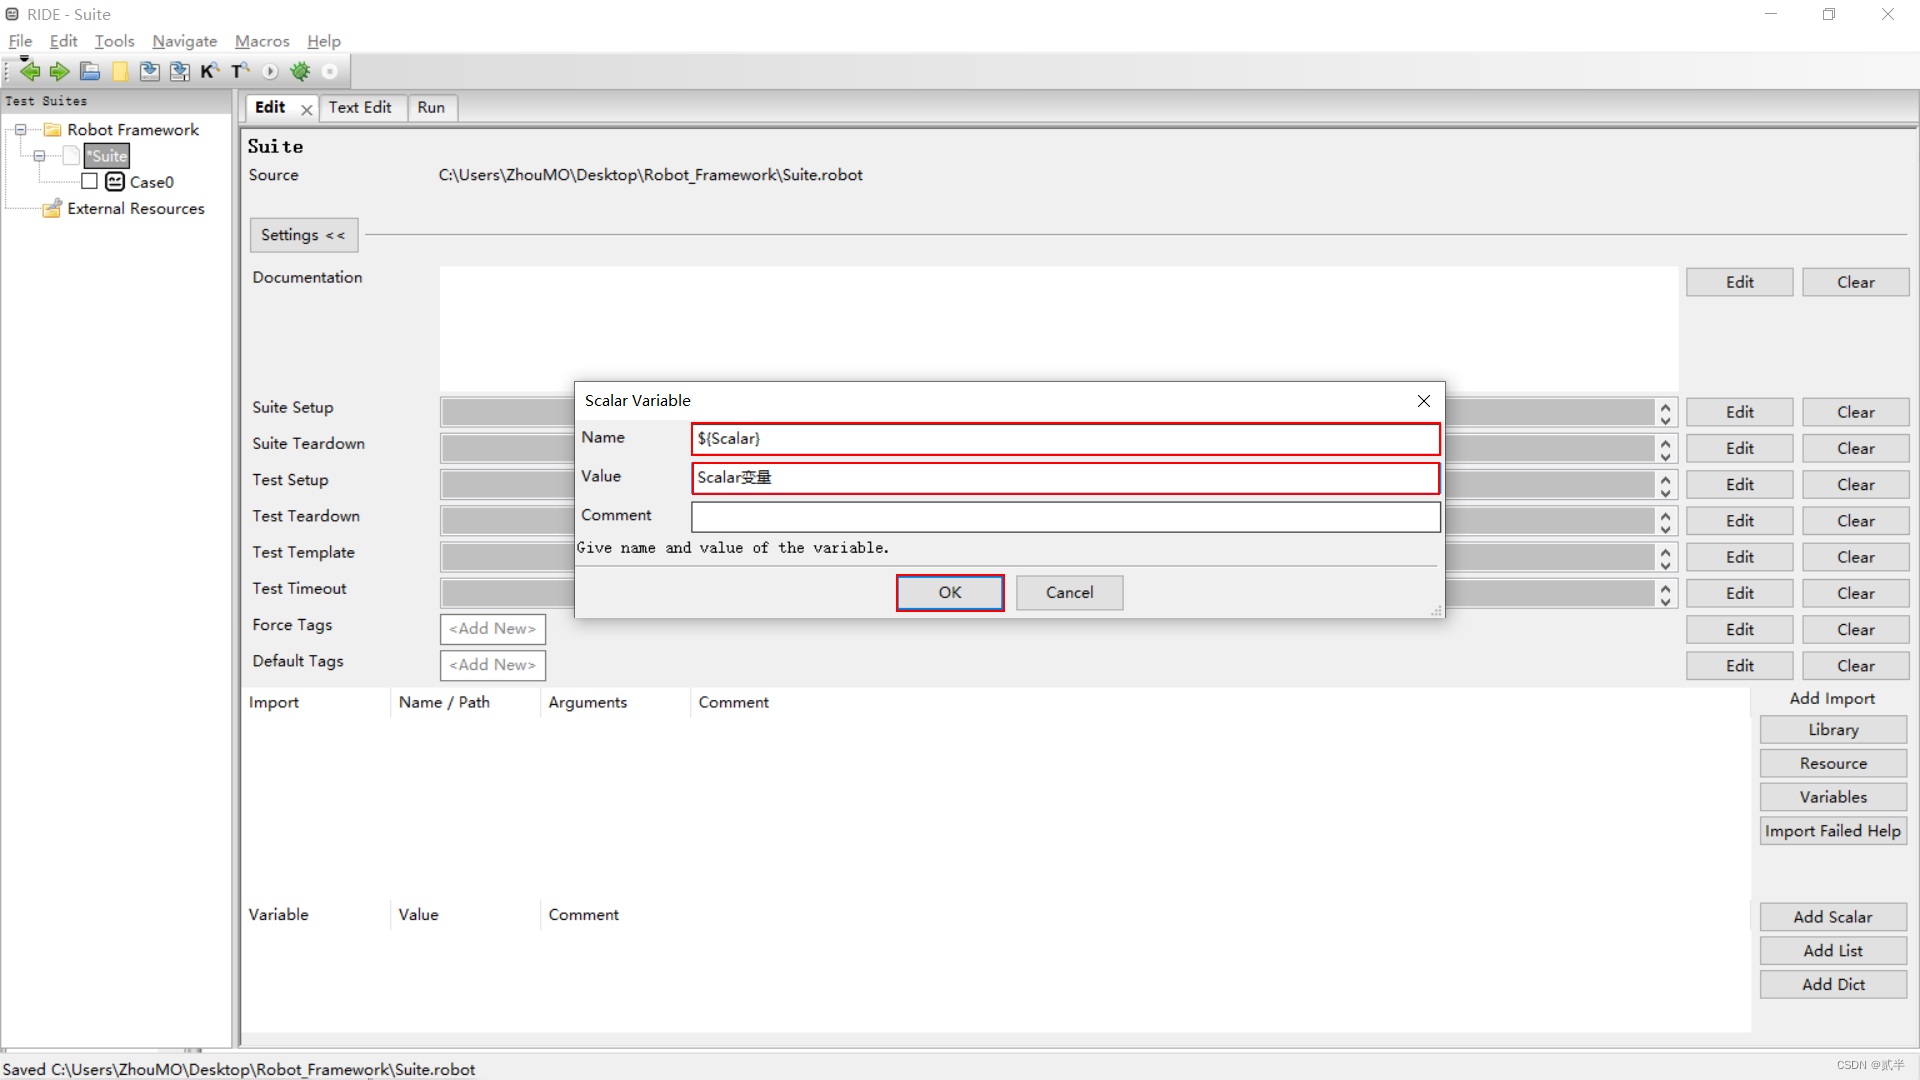Screen dimensions: 1920x1080
Task: Switch to the Text Edit tab
Action: click(x=360, y=107)
